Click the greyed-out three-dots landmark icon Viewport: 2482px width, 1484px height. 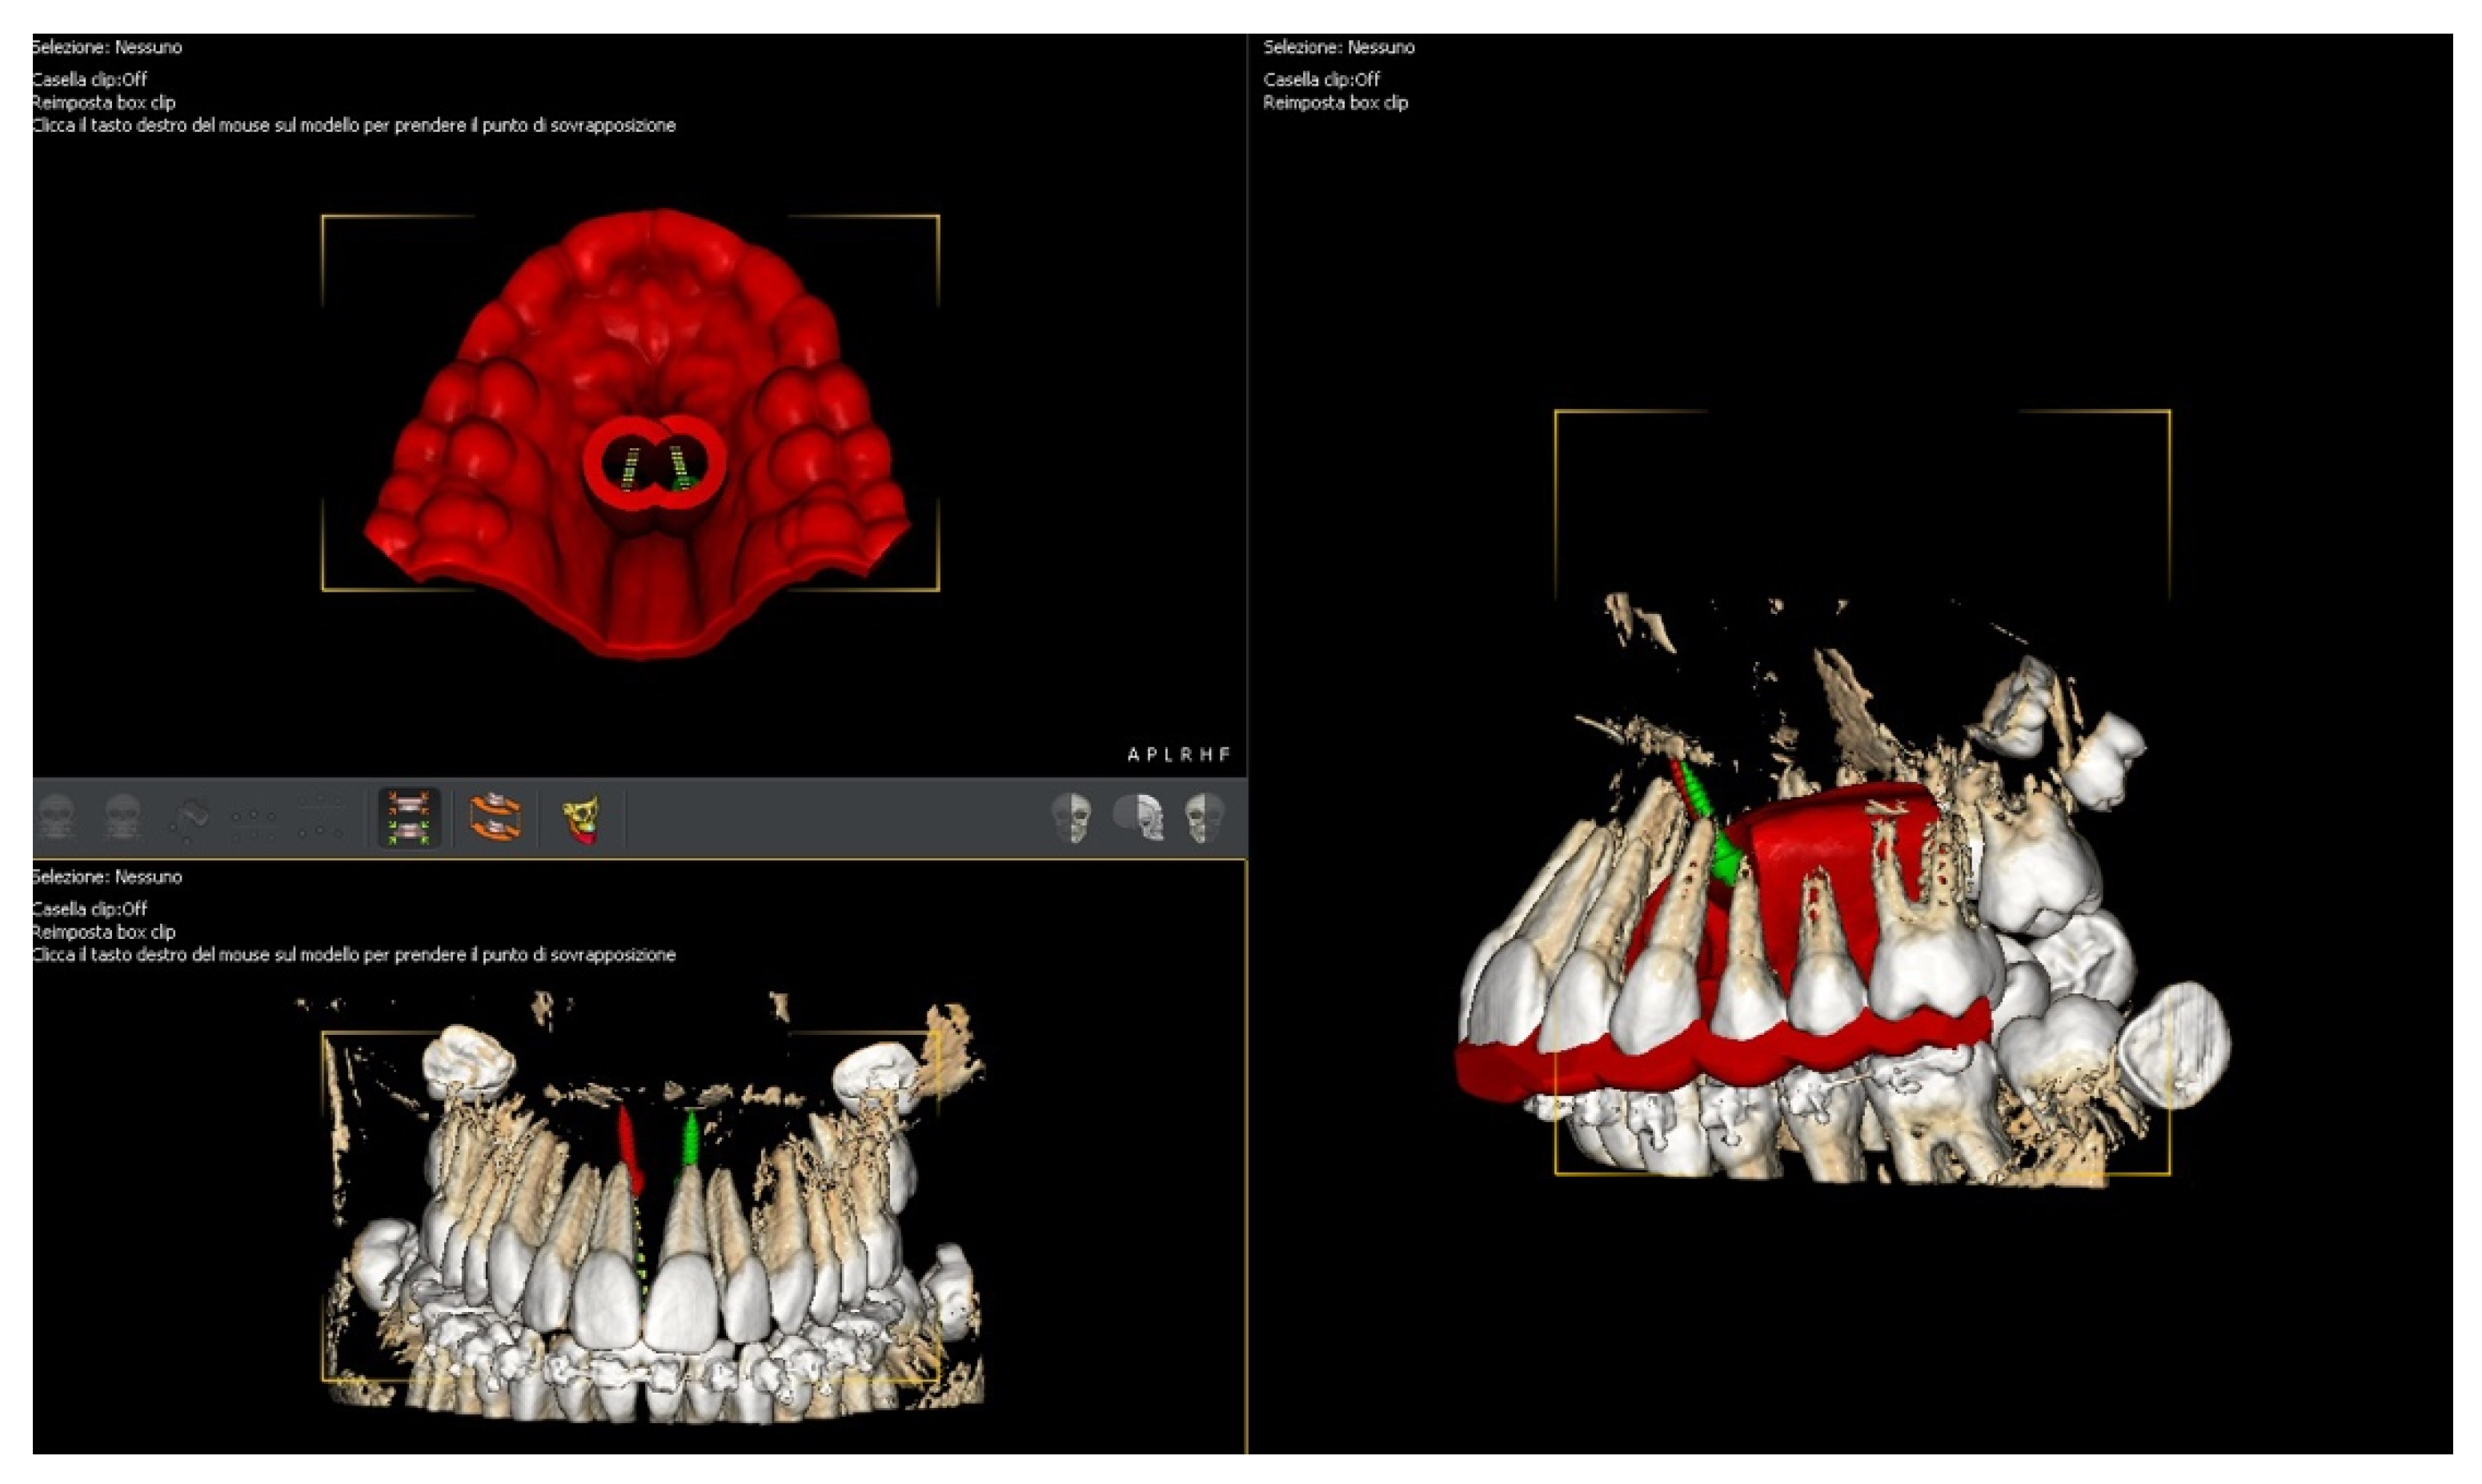click(x=254, y=822)
